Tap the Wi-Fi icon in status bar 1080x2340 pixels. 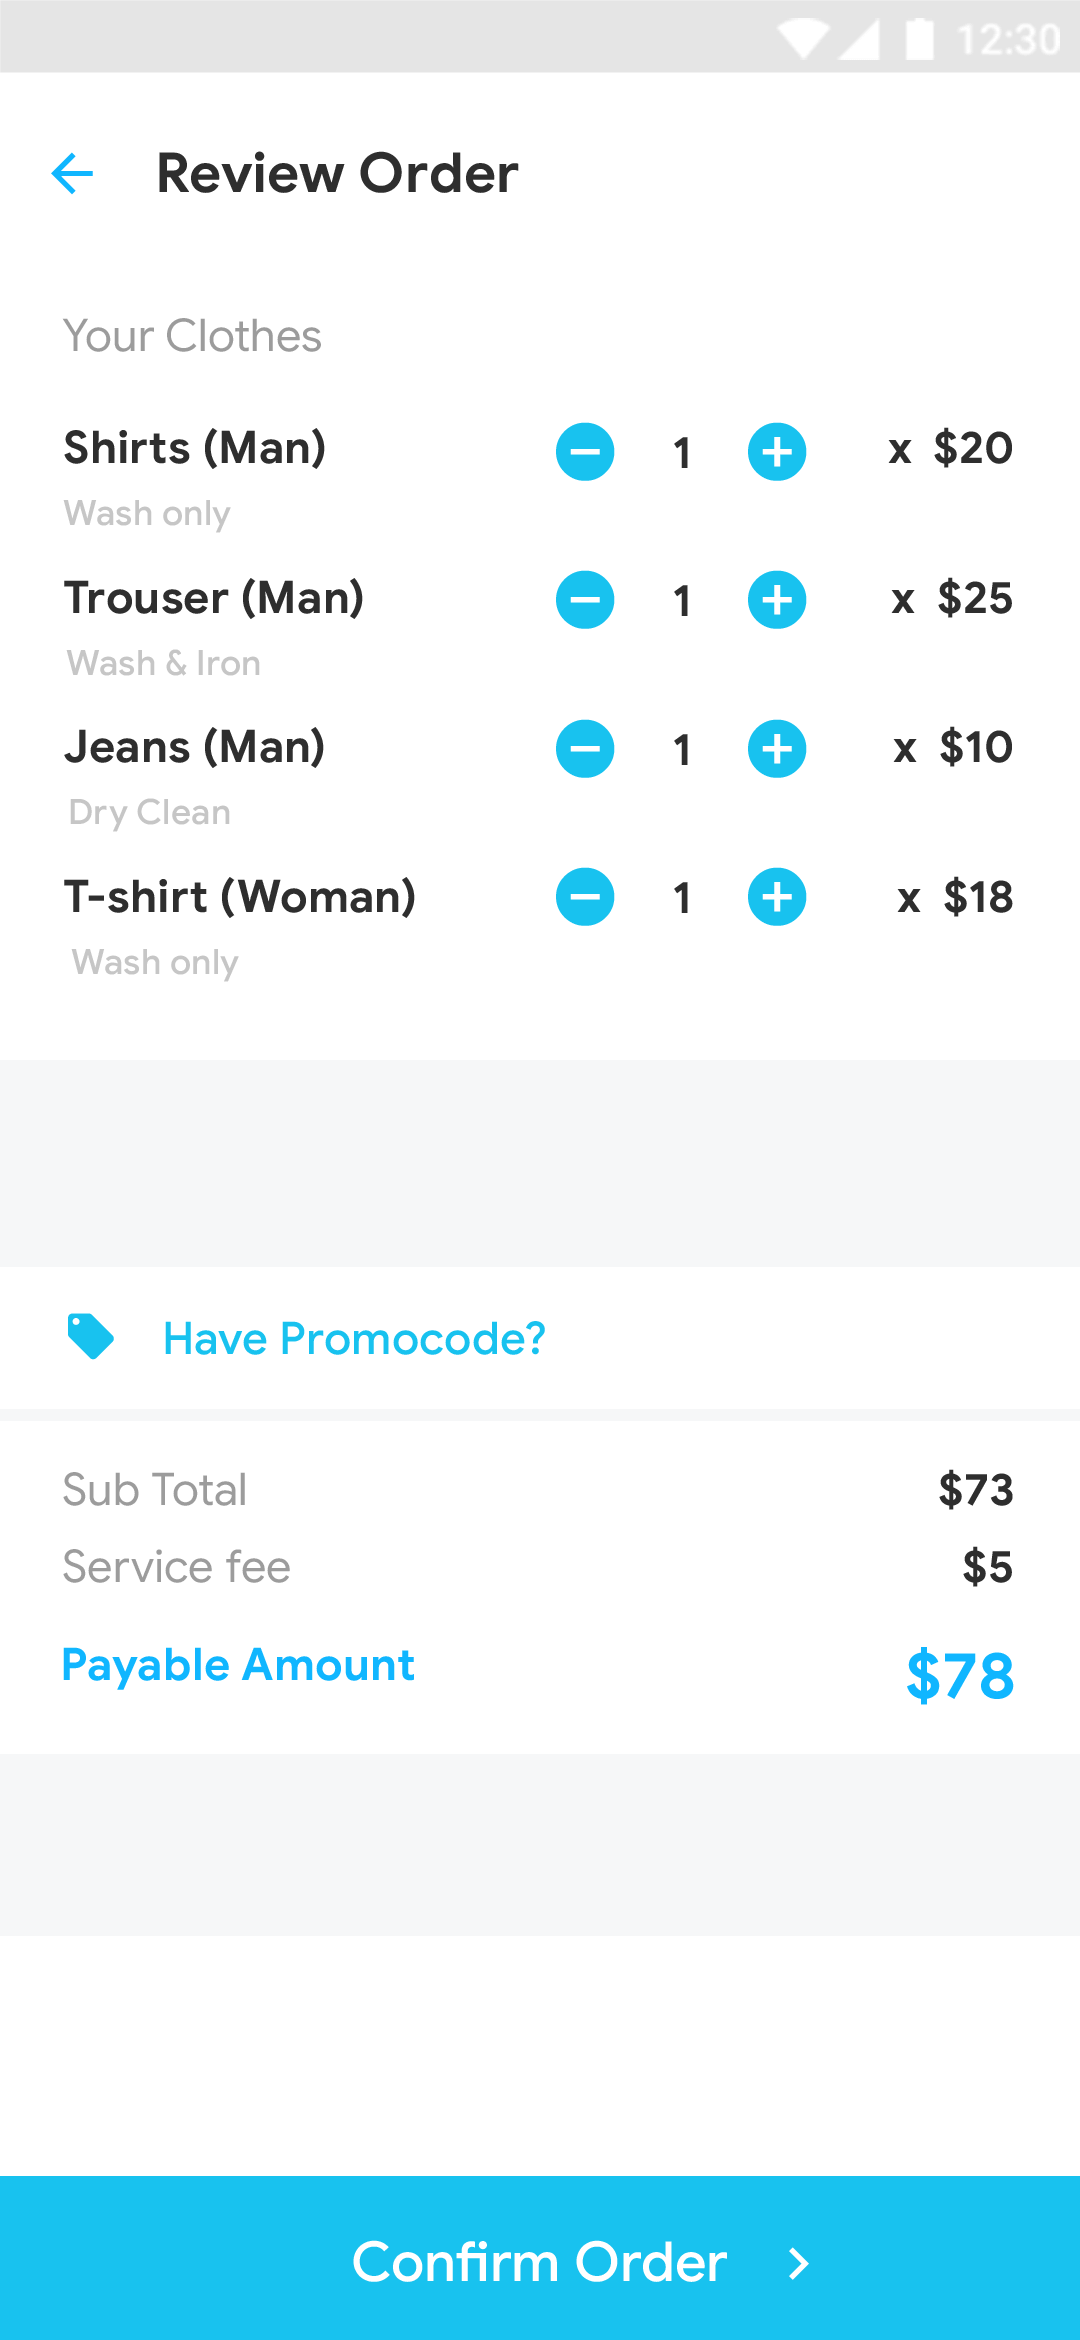pyautogui.click(x=803, y=40)
